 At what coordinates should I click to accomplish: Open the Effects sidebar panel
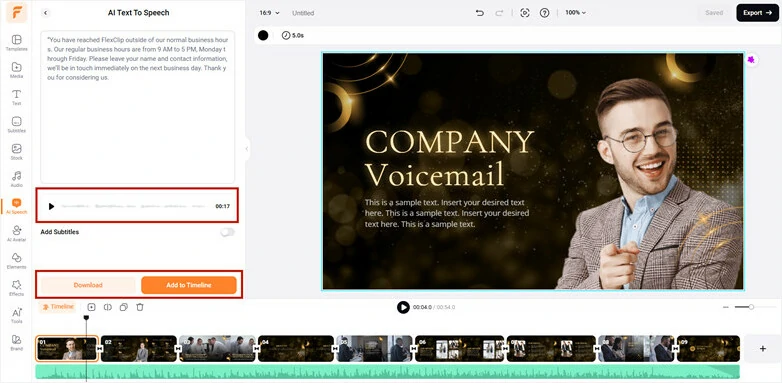coord(16,288)
